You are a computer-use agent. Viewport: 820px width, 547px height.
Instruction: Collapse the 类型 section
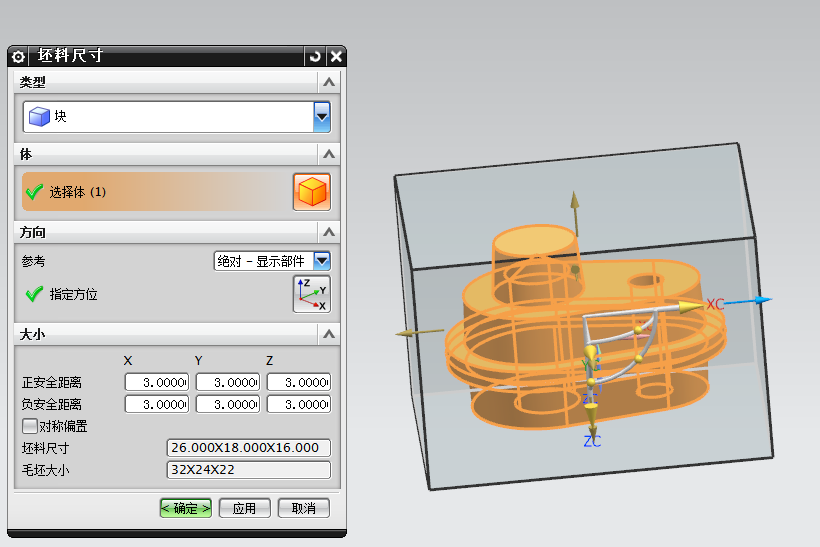[329, 82]
